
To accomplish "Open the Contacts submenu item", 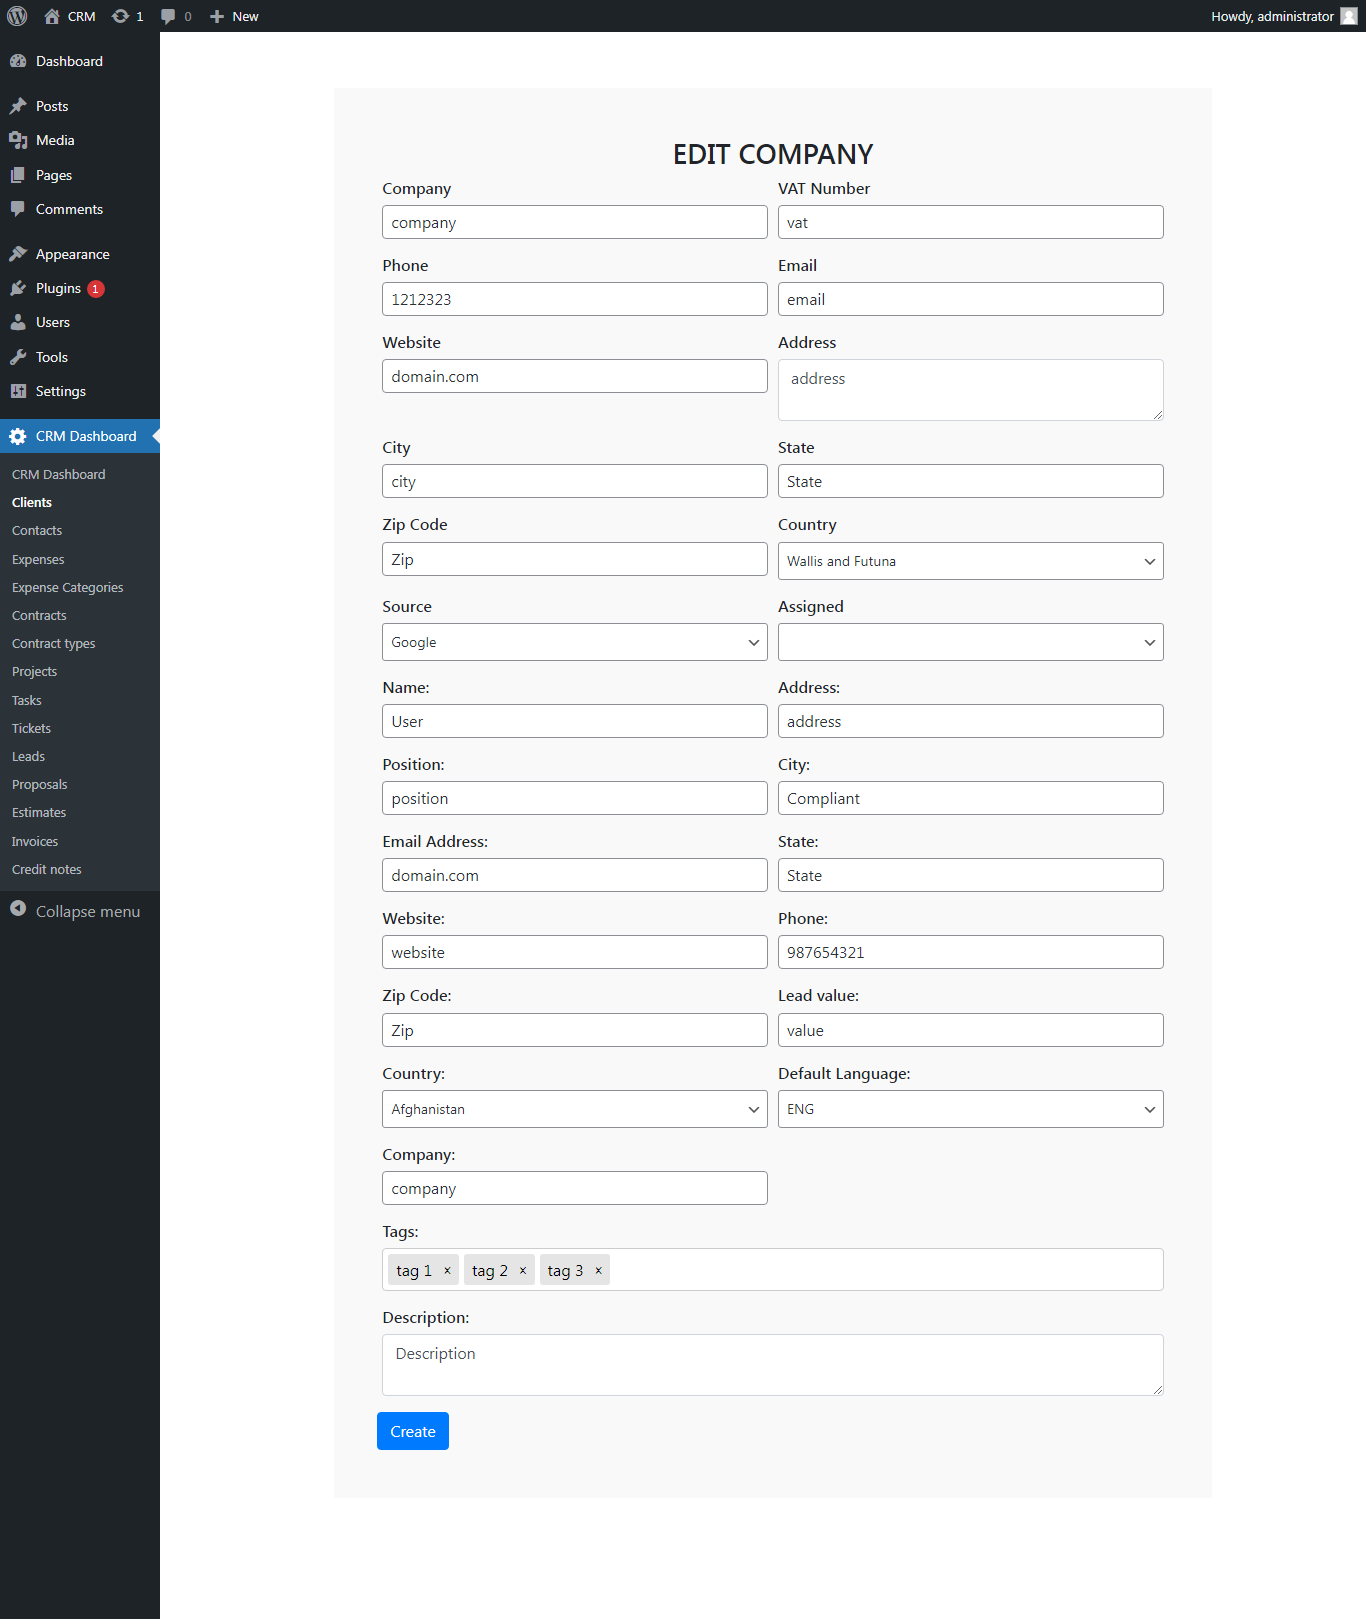I will click(x=37, y=530).
